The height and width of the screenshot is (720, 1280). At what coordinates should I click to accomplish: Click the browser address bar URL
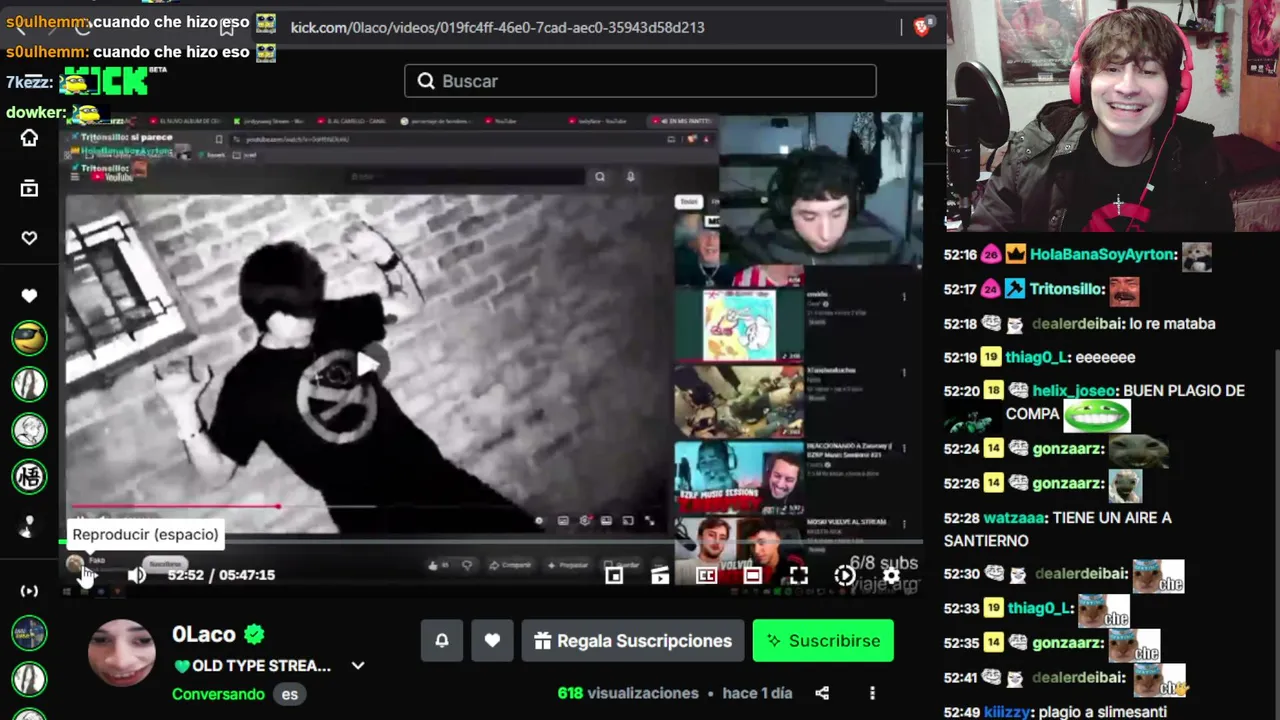coord(497,27)
